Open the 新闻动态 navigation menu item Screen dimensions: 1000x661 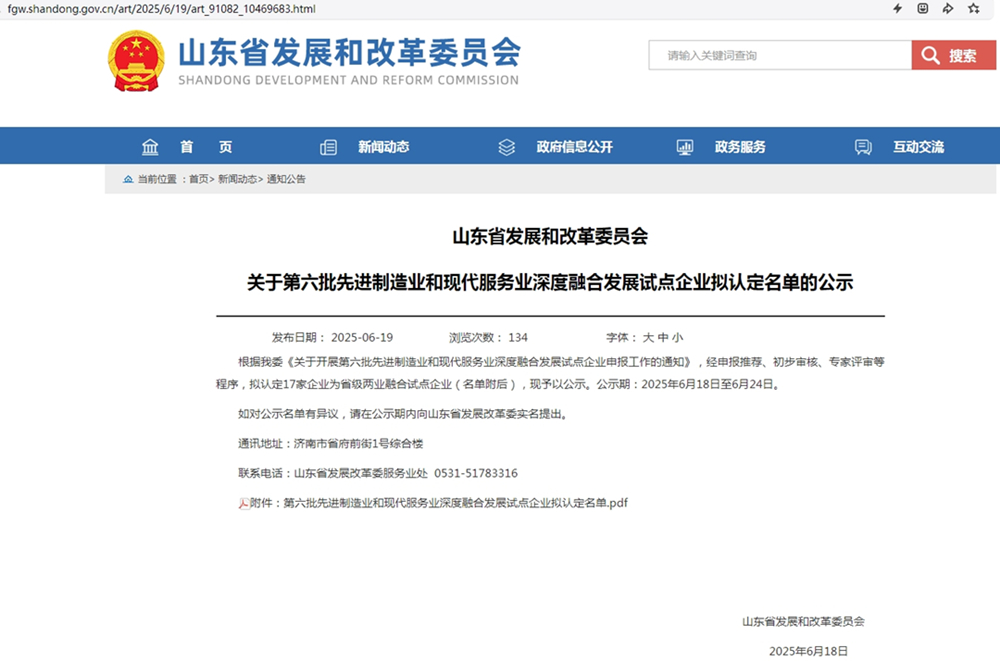click(384, 147)
